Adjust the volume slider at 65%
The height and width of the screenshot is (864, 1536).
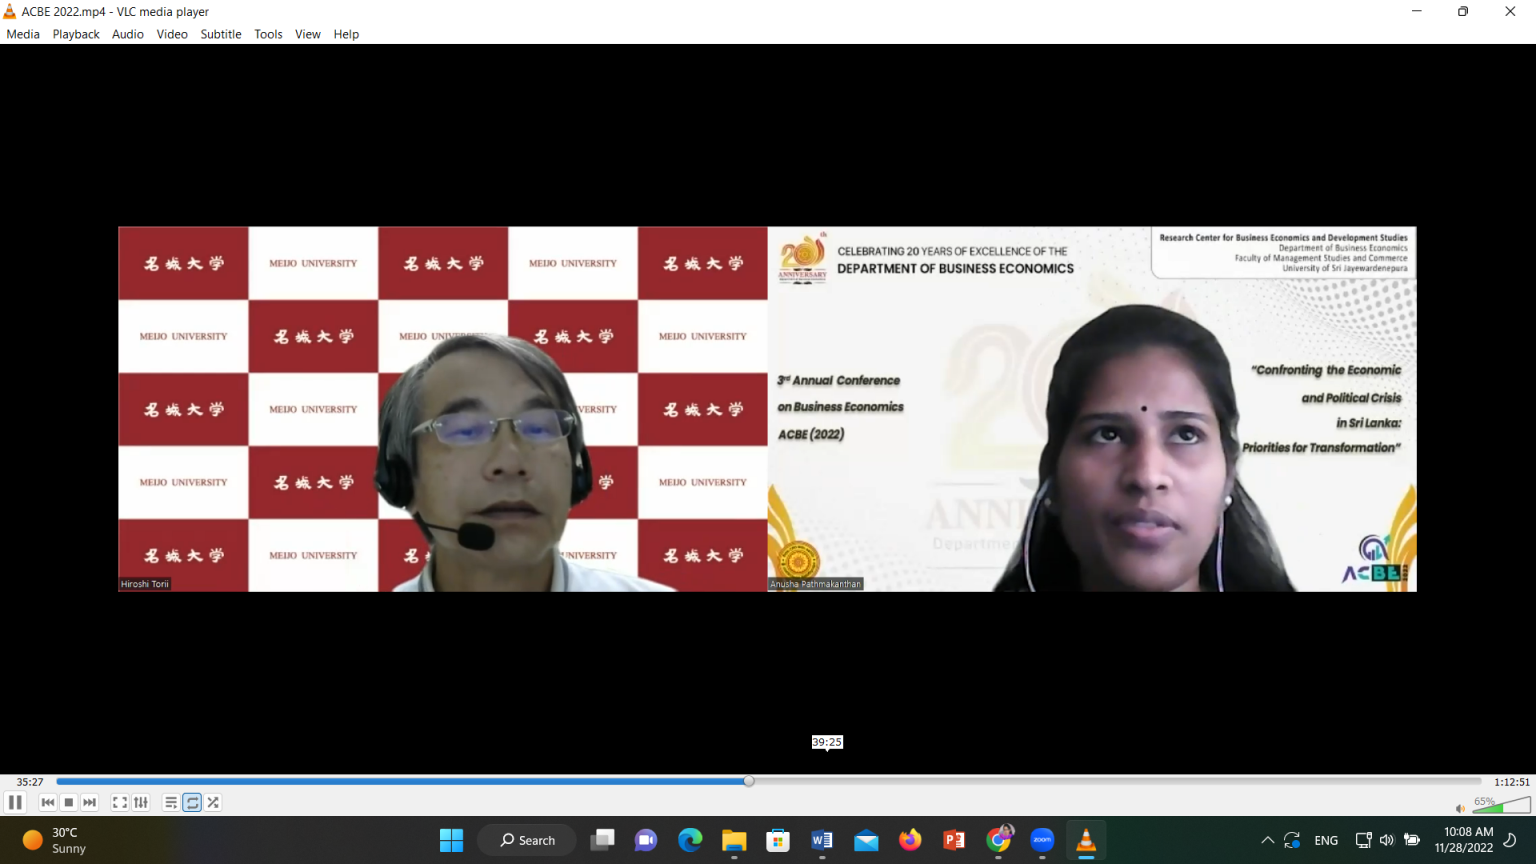click(x=1501, y=804)
